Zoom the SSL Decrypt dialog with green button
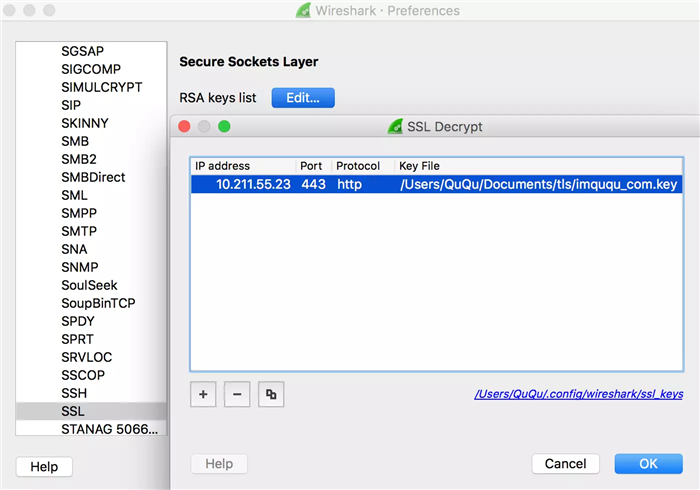Image resolution: width=700 pixels, height=490 pixels. click(224, 127)
